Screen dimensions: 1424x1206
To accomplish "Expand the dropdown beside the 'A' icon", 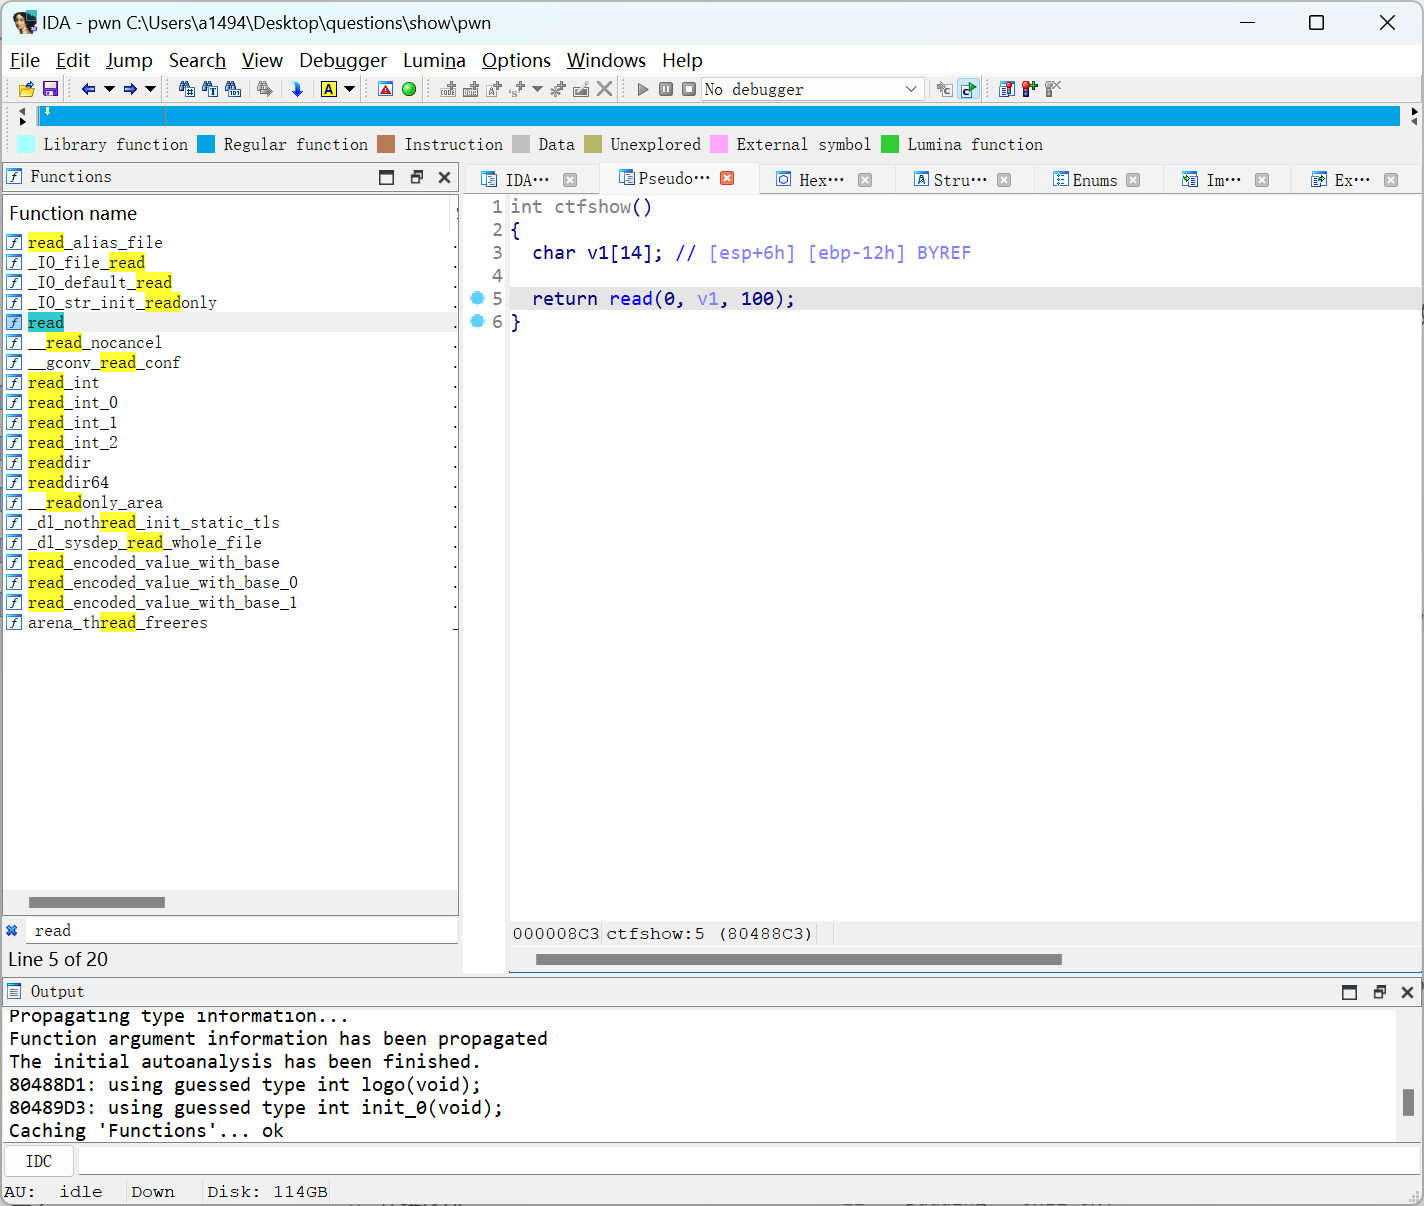I will click(350, 89).
